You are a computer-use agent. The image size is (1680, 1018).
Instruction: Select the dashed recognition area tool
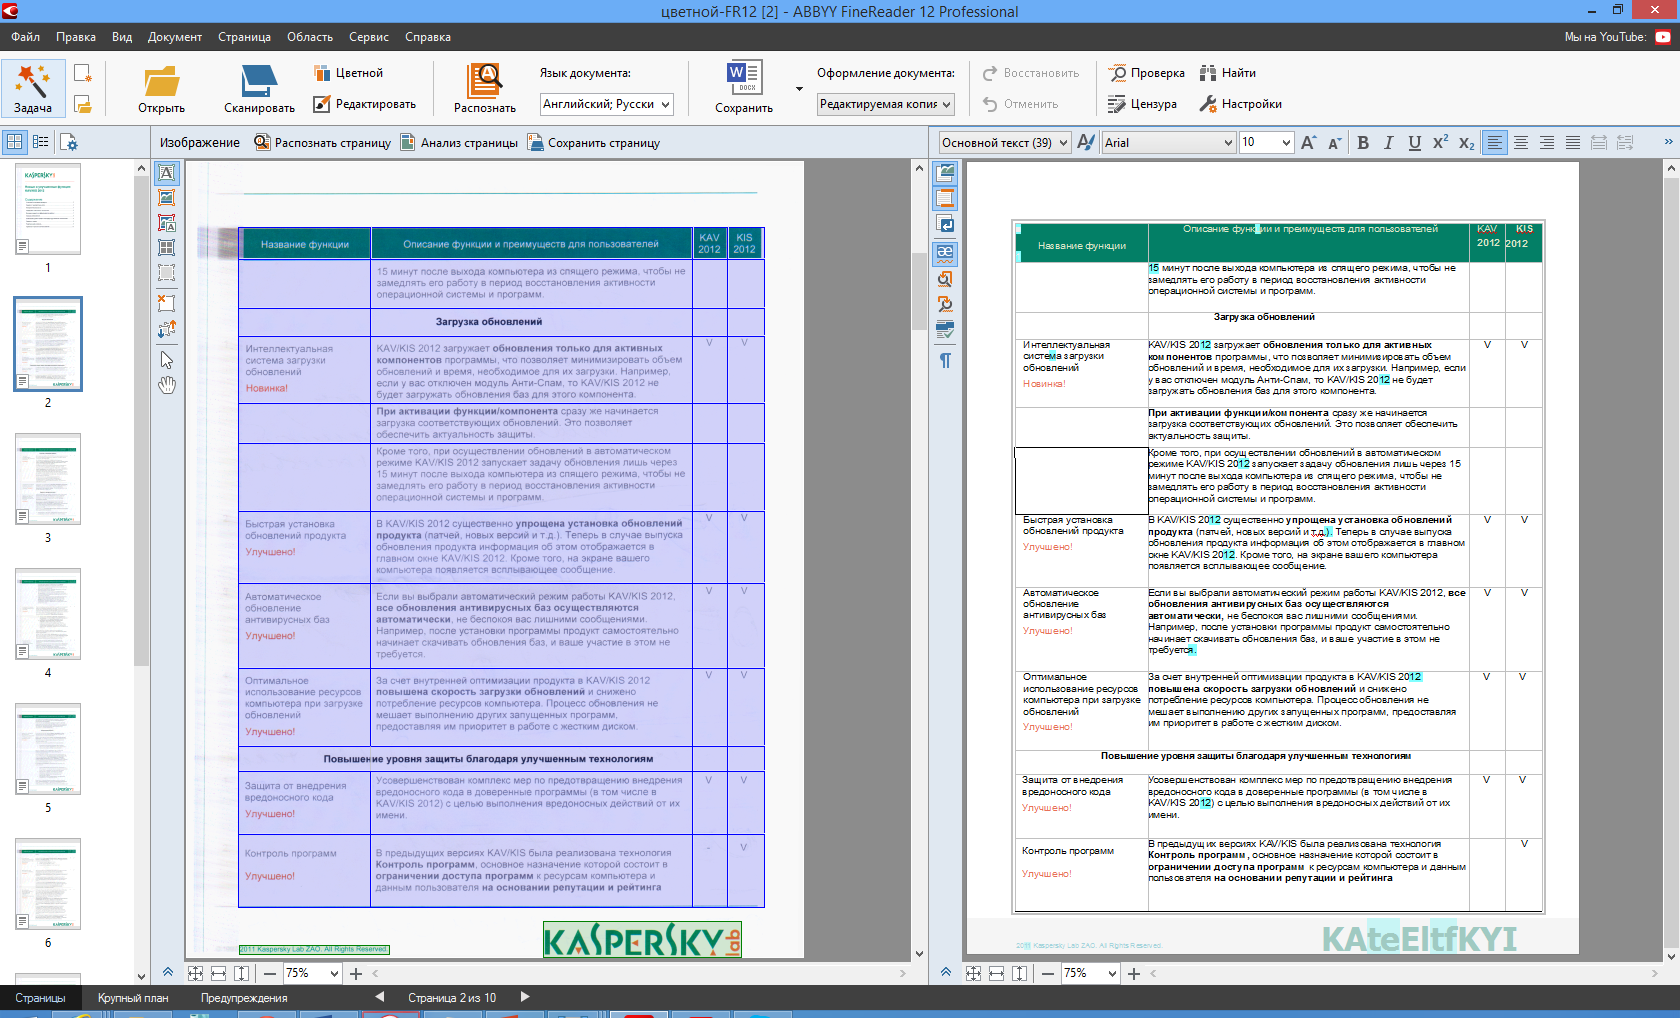(x=167, y=272)
